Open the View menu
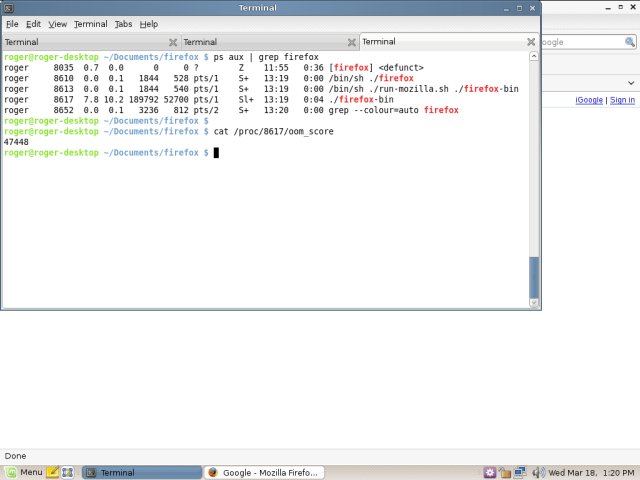Viewport: 640px width, 480px height. click(x=58, y=23)
